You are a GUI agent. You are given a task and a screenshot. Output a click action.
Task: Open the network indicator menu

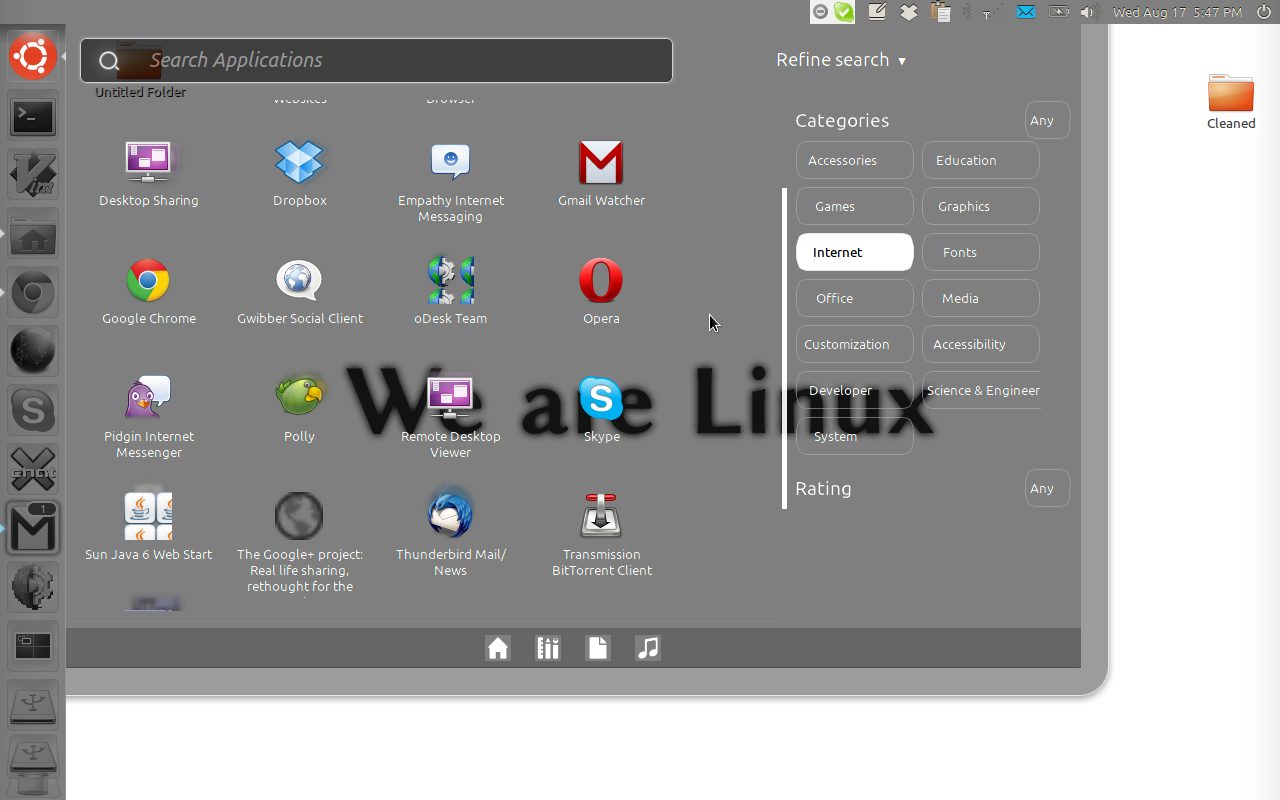(x=991, y=12)
